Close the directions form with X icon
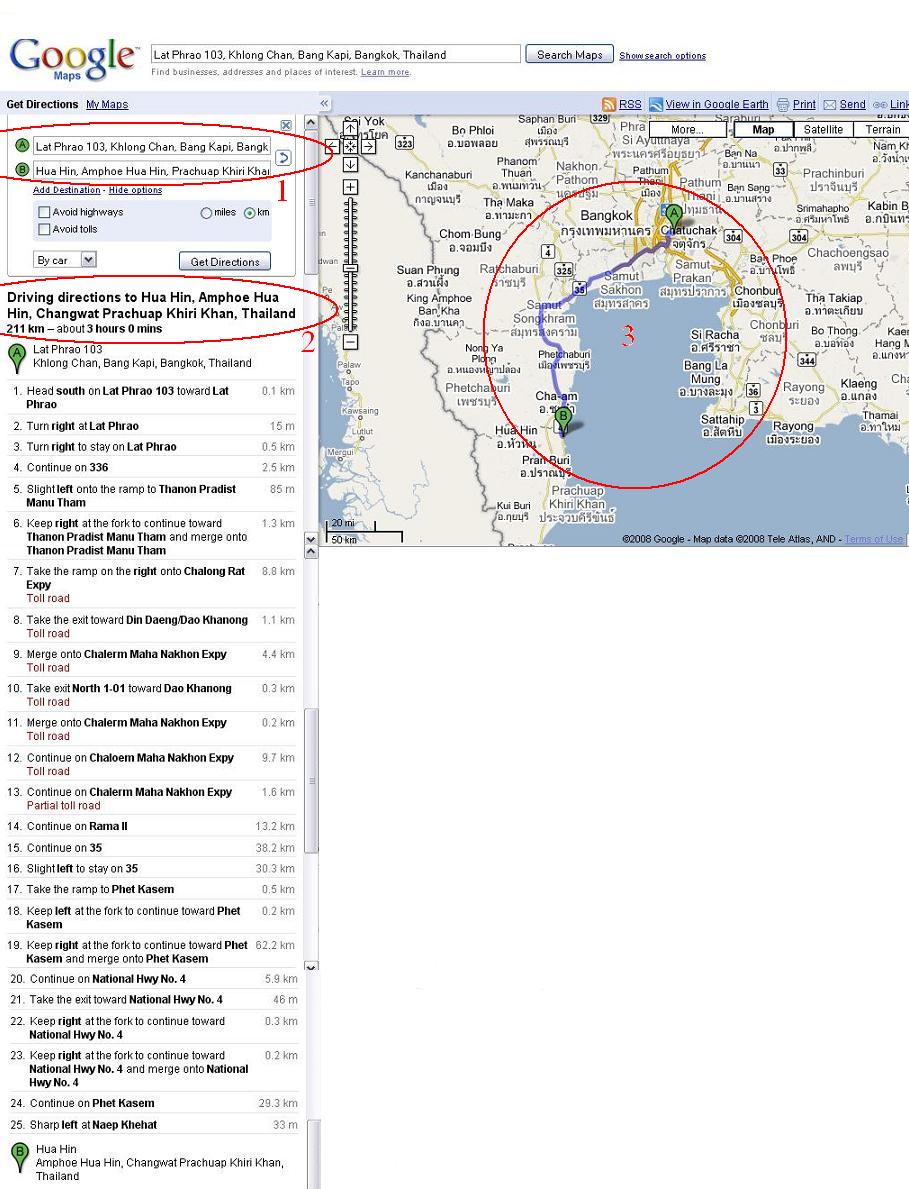The image size is (909, 1189). click(x=286, y=125)
